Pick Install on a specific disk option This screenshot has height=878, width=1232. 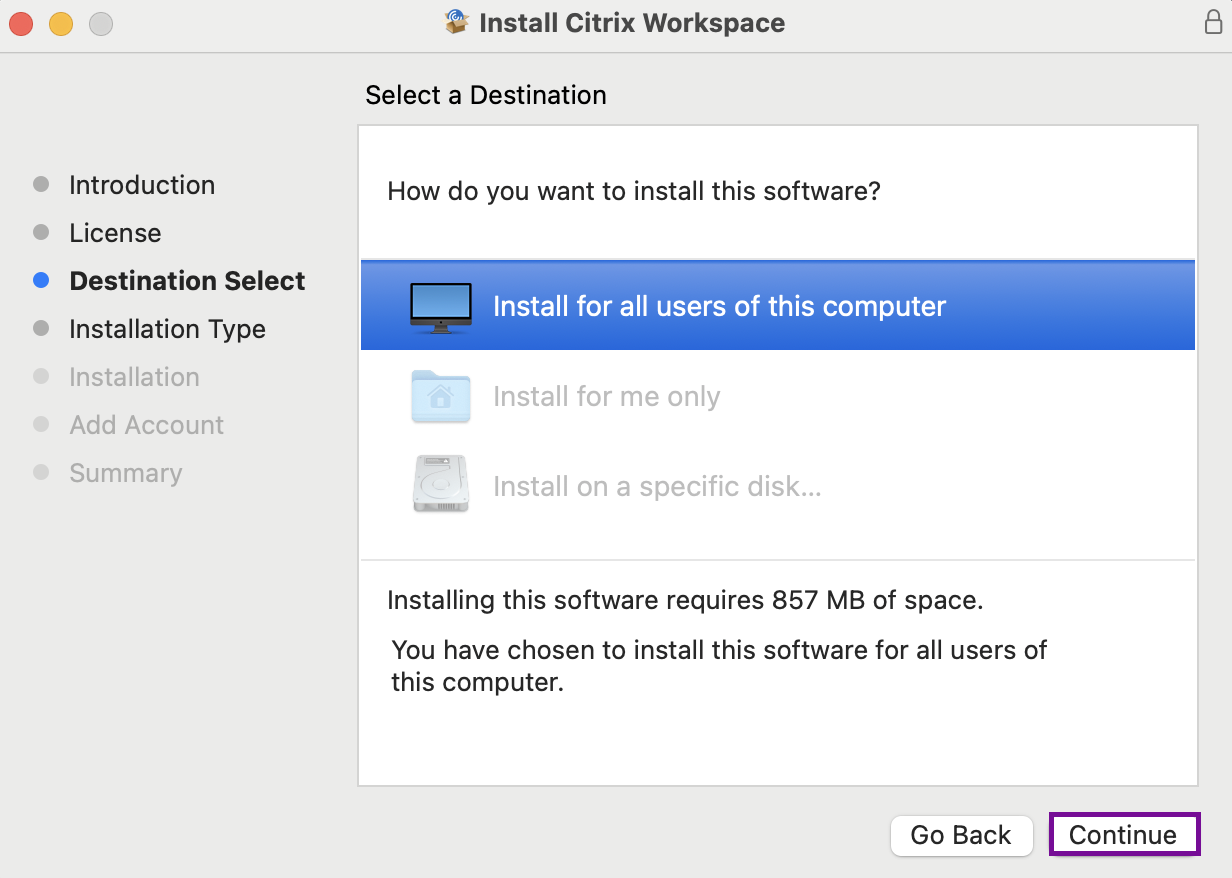778,487
